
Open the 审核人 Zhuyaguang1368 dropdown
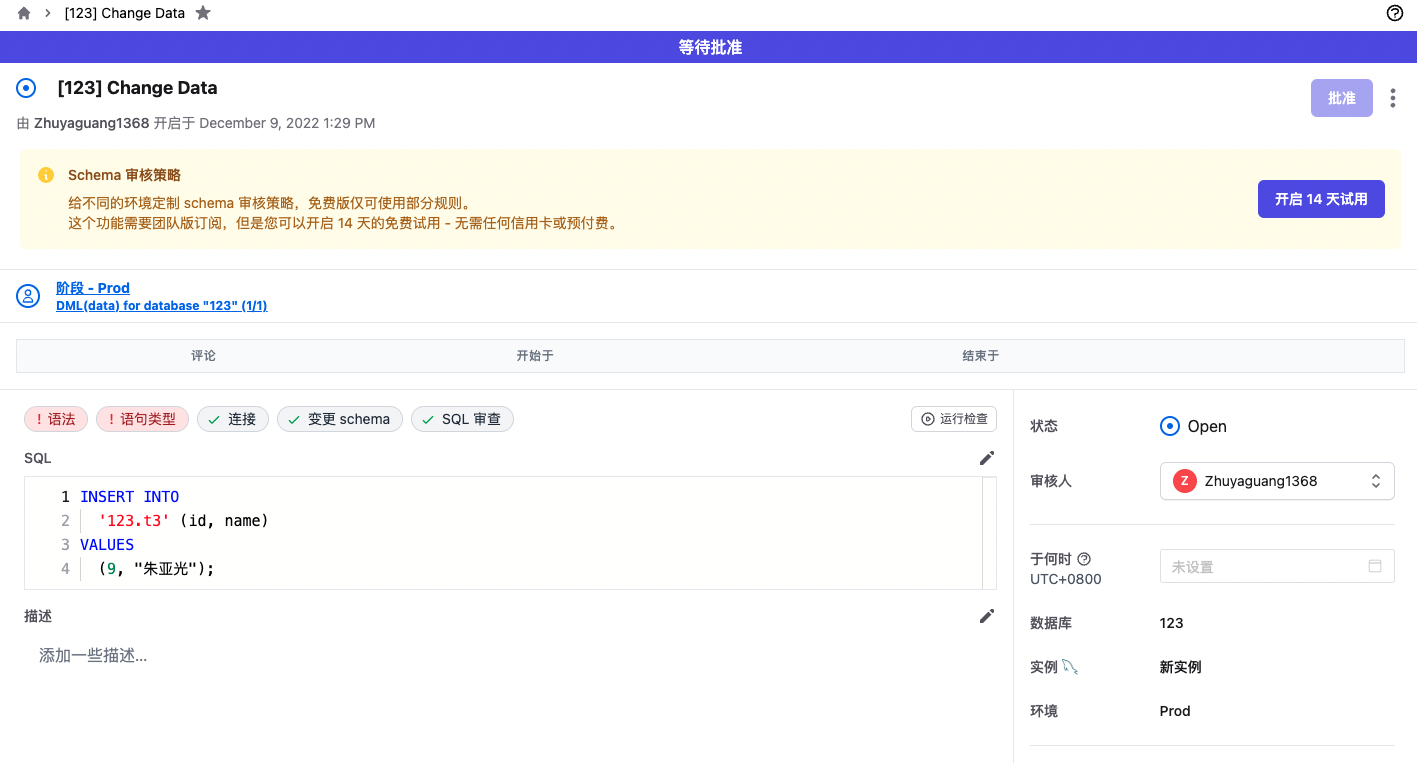coord(1277,481)
